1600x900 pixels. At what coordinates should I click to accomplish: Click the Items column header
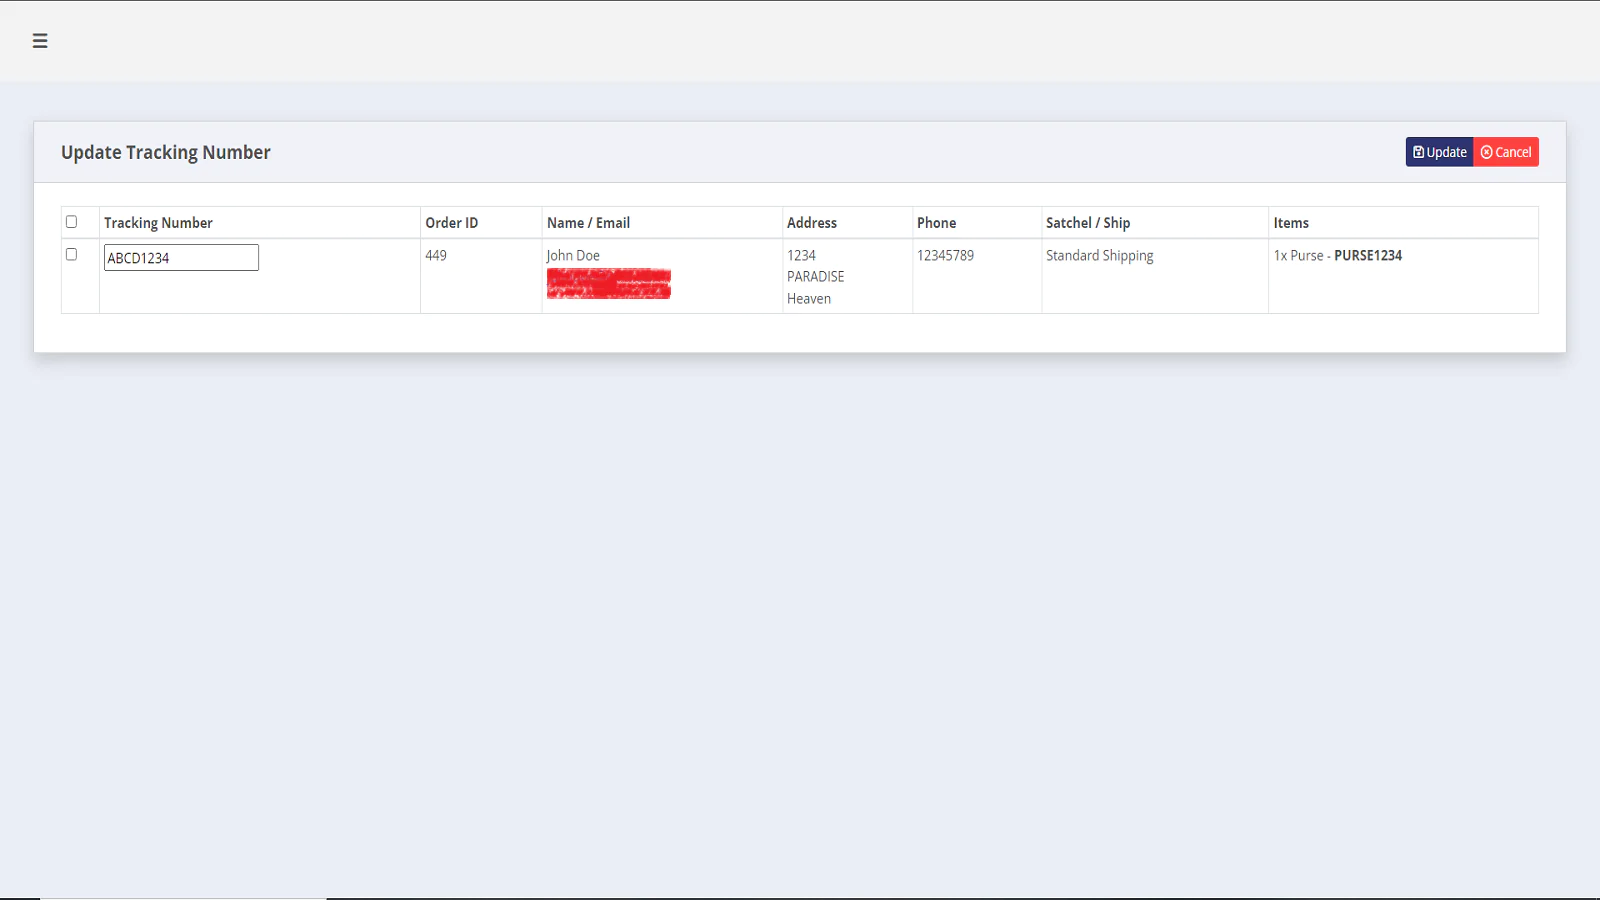pyautogui.click(x=1290, y=222)
